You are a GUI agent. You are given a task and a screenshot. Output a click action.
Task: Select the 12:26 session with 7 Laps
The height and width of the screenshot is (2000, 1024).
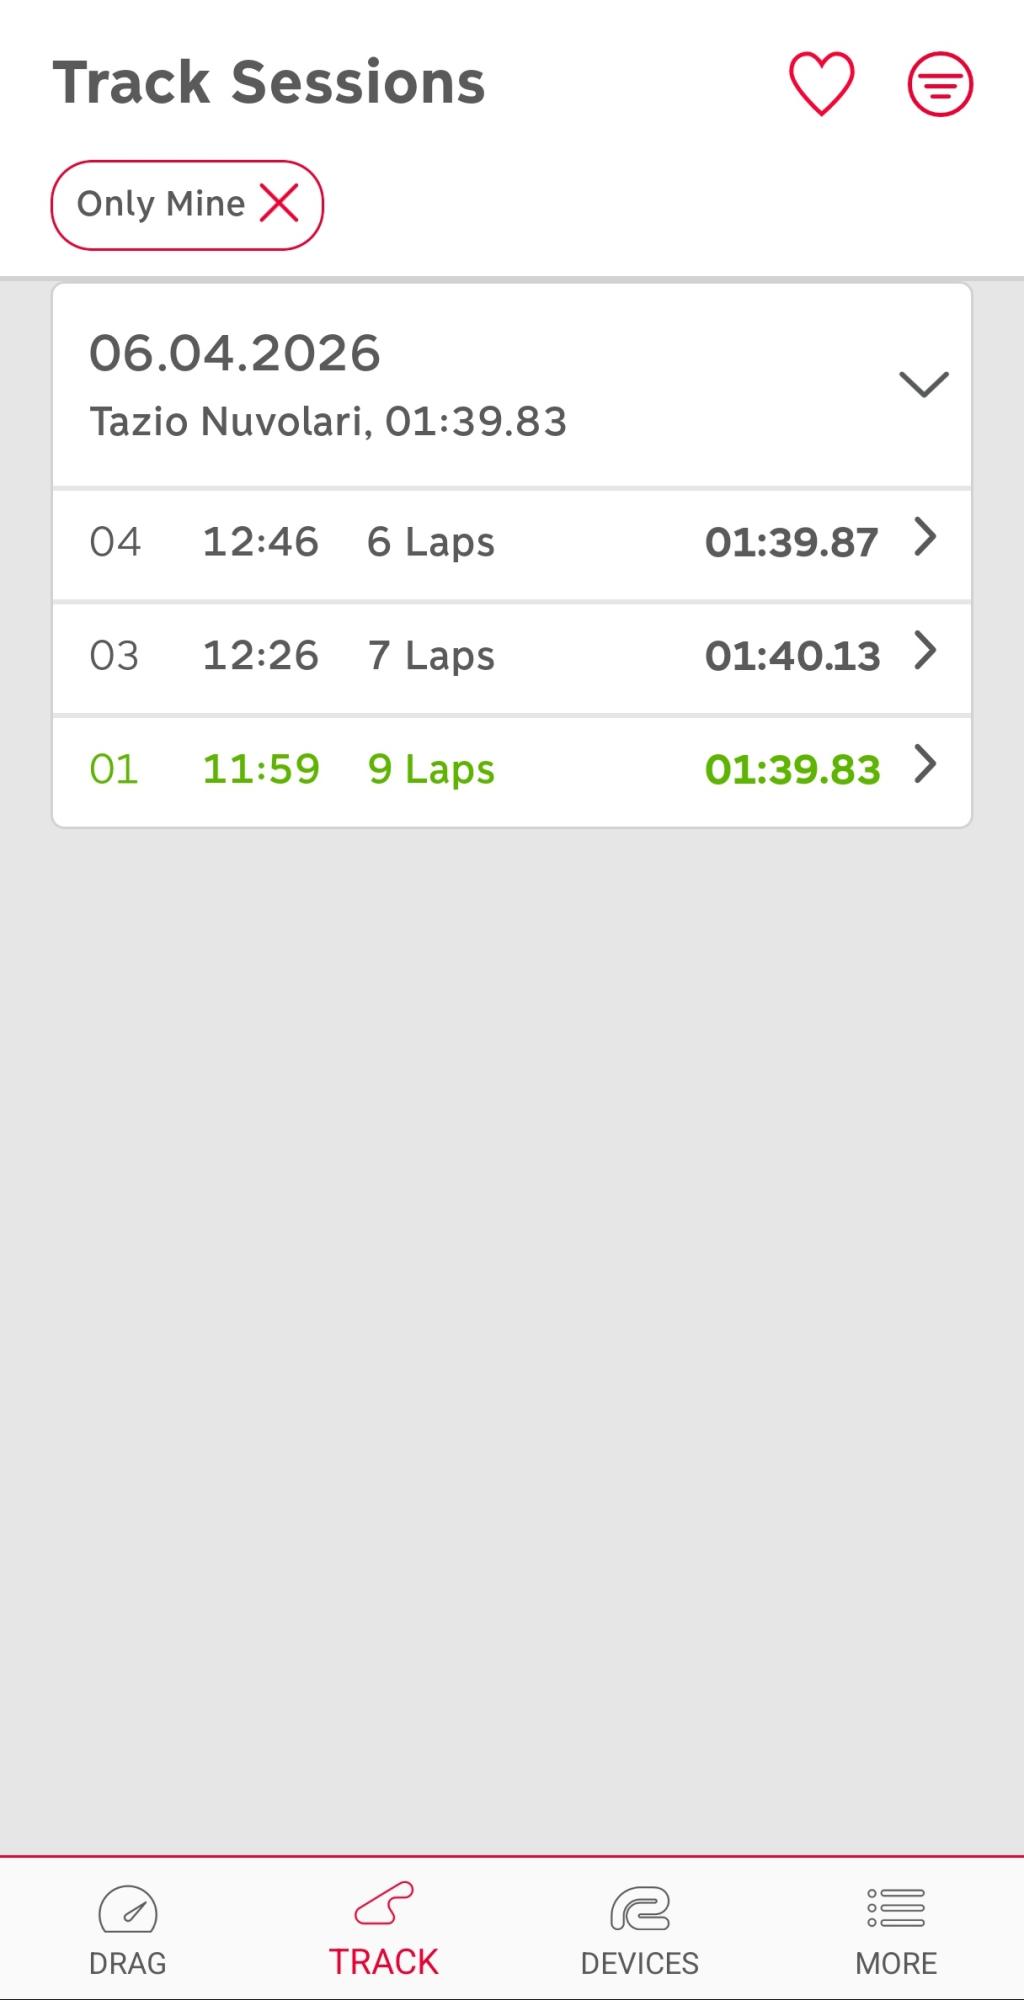[512, 658]
